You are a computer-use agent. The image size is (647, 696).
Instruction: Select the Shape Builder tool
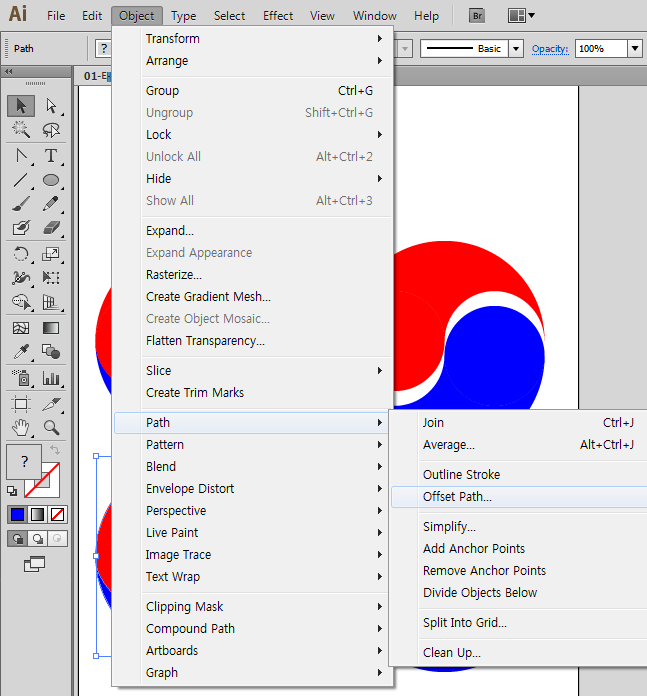21,302
